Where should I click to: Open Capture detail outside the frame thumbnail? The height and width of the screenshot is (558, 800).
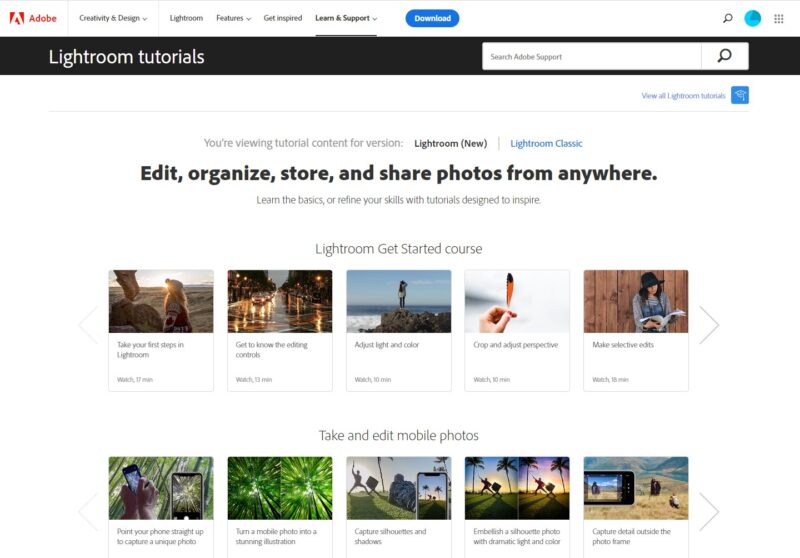[636, 488]
